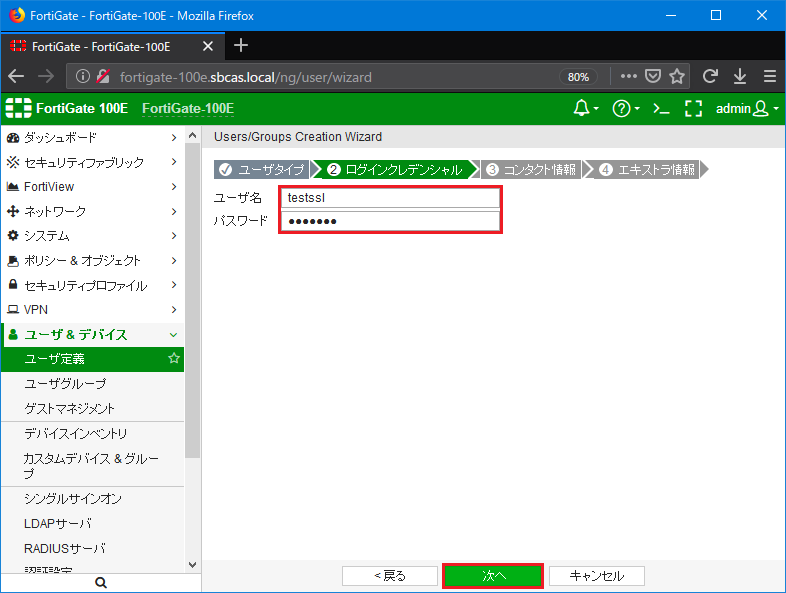Go to wizard step ユーザタイプ
The height and width of the screenshot is (593, 786).
click(x=262, y=169)
